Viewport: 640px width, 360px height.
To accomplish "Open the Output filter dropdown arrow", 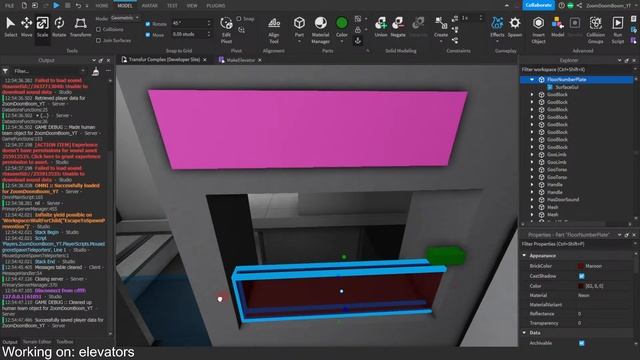I will (x=83, y=71).
